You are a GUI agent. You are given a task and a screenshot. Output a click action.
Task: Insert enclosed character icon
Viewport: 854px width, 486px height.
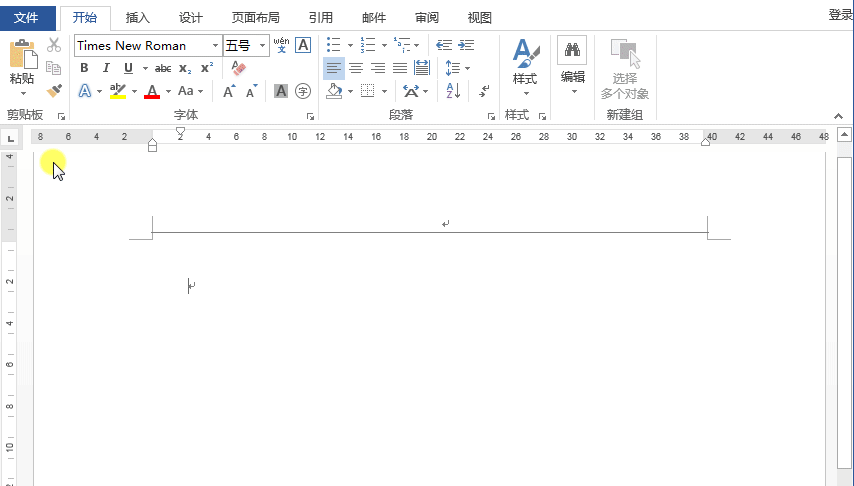click(303, 91)
